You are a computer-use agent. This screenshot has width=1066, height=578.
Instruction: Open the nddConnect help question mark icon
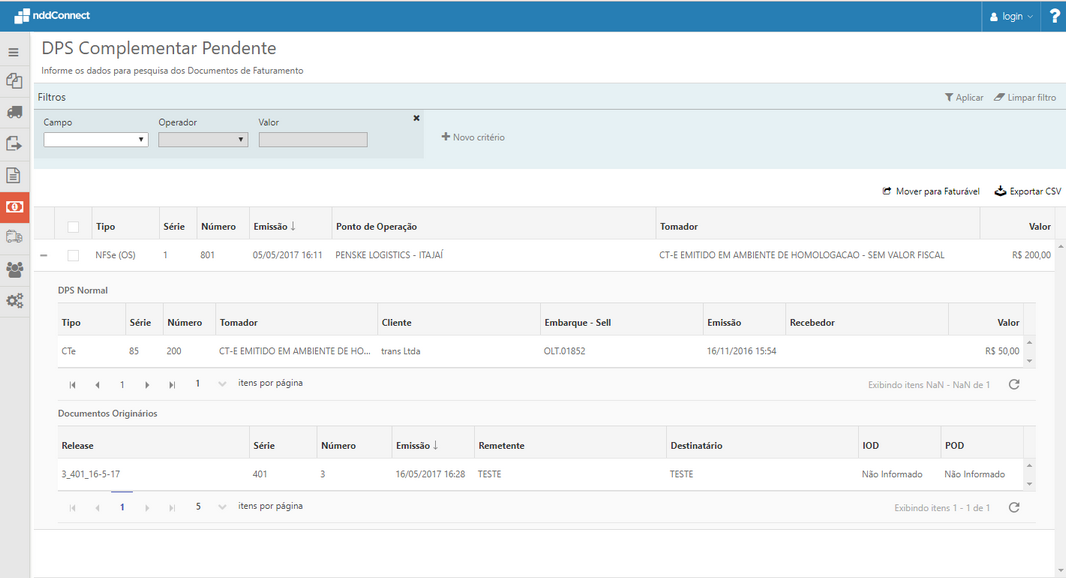(x=1054, y=16)
